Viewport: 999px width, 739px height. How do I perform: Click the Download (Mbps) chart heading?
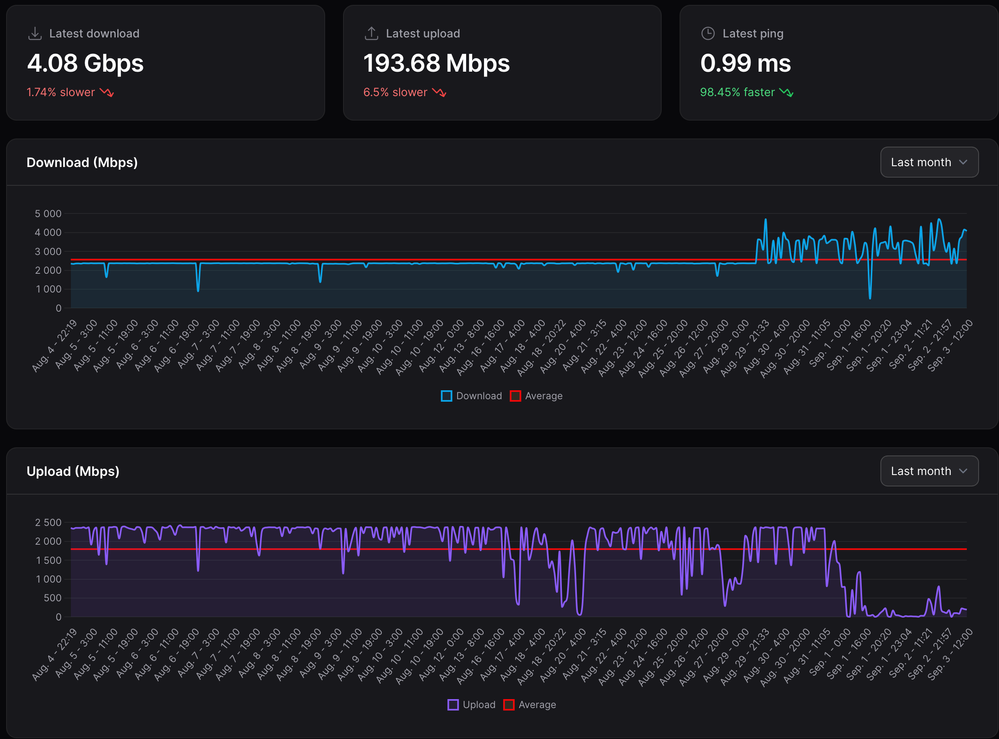tap(82, 162)
